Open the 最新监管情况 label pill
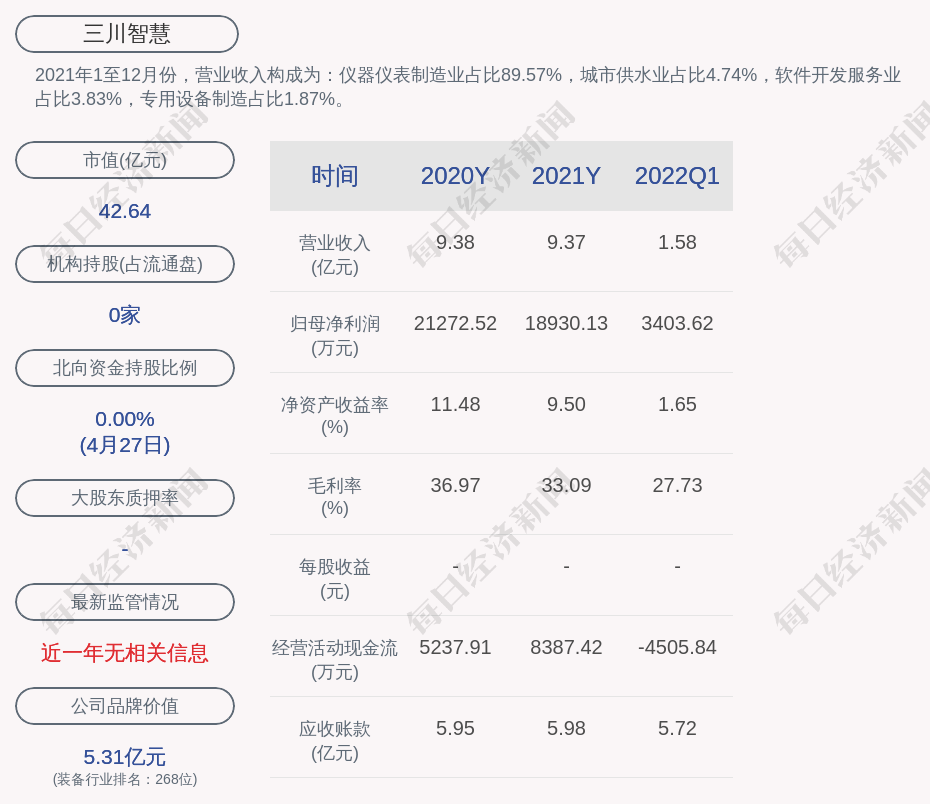Screen dimensions: 930x804 pyautogui.click(x=125, y=602)
